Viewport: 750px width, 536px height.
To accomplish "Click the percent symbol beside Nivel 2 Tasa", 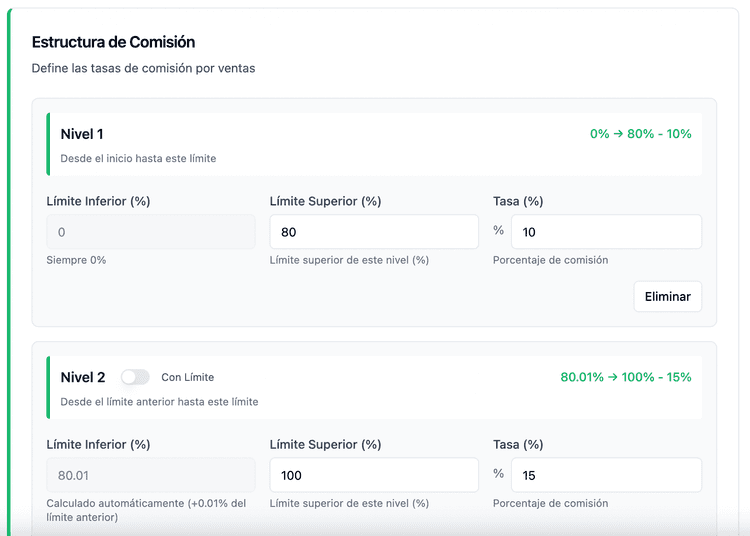I will coord(498,474).
